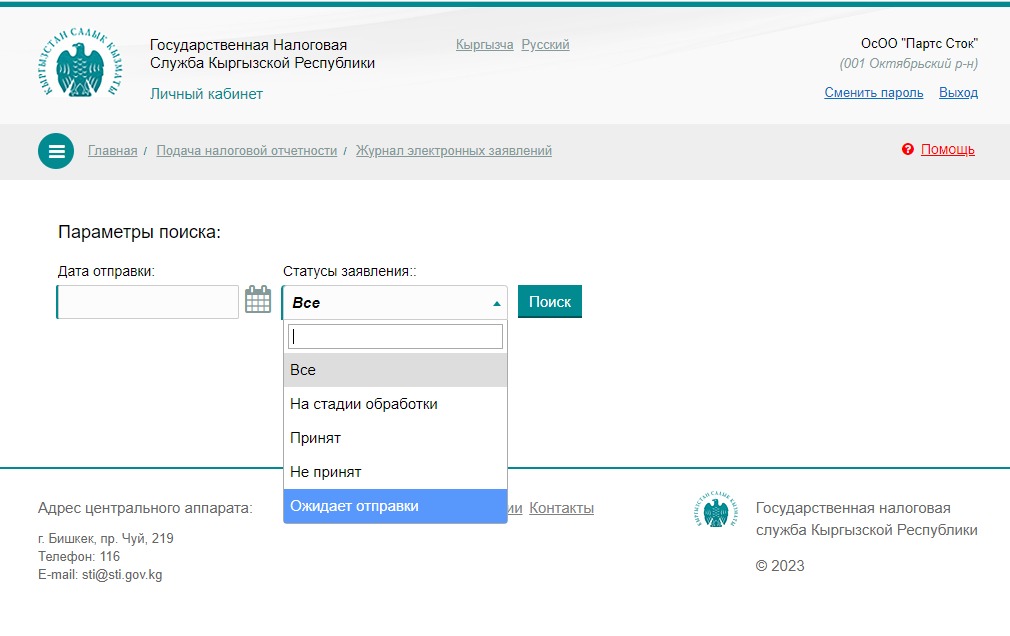Click the red help question mark icon
The image size is (1010, 636).
point(908,150)
